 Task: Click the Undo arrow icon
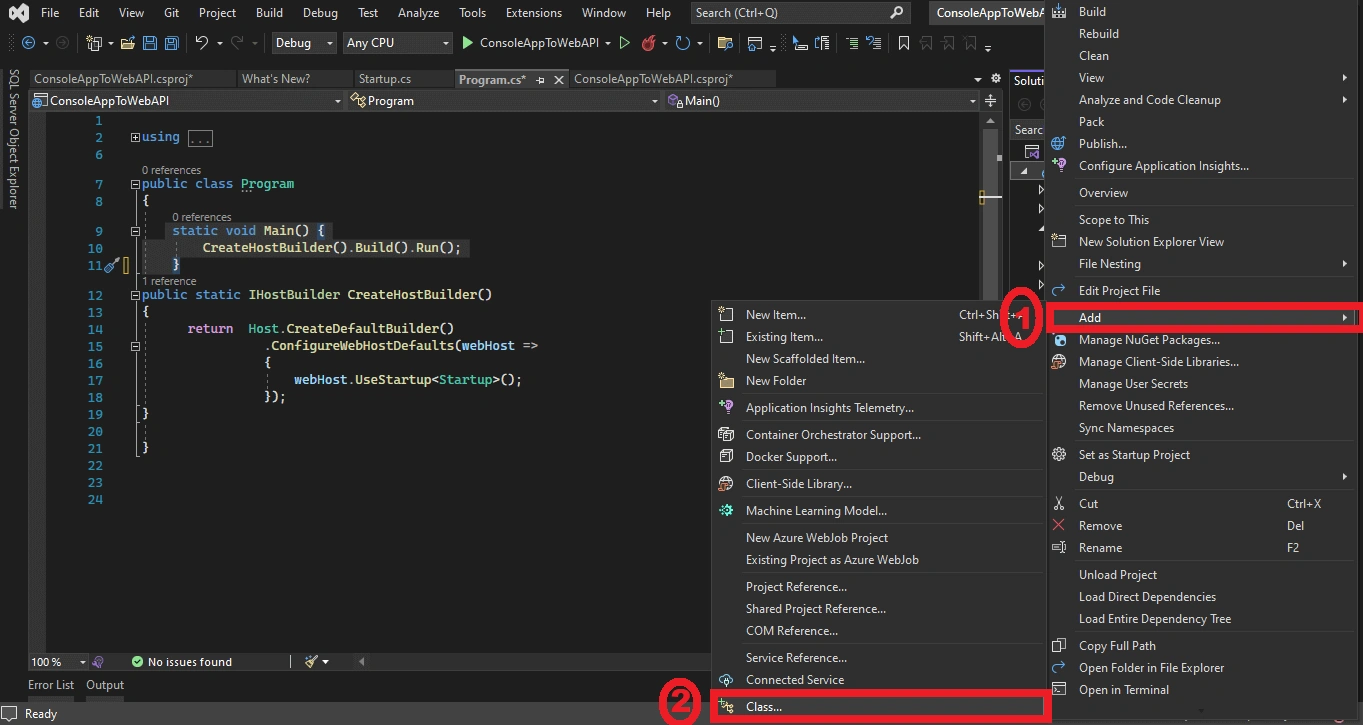pos(202,43)
